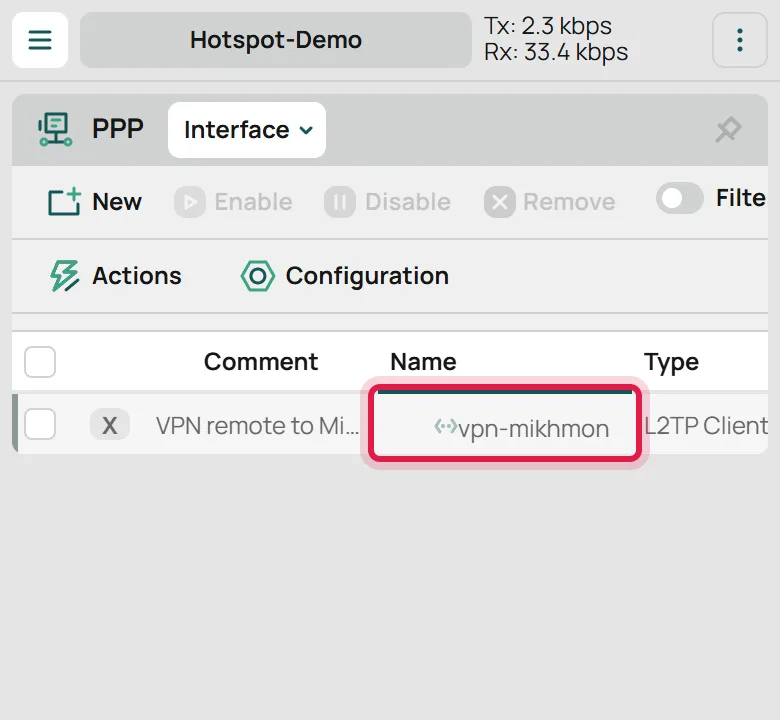Expand the Interface dropdown

pyautogui.click(x=247, y=130)
